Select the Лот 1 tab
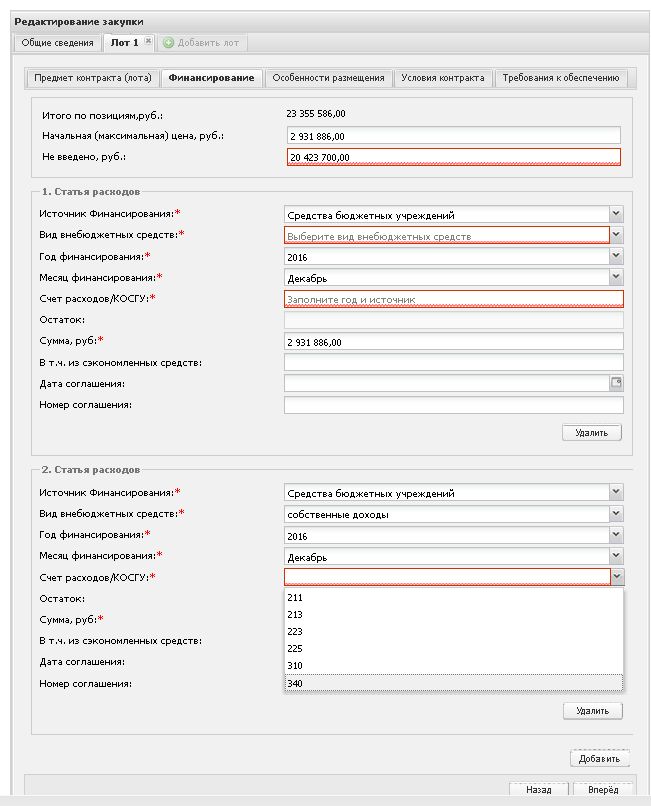Viewport: 651px width, 806px height. point(124,43)
